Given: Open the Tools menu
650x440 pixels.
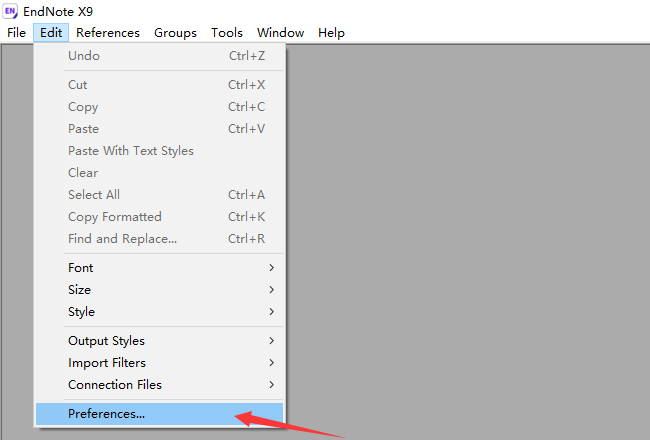Looking at the screenshot, I should click(227, 33).
